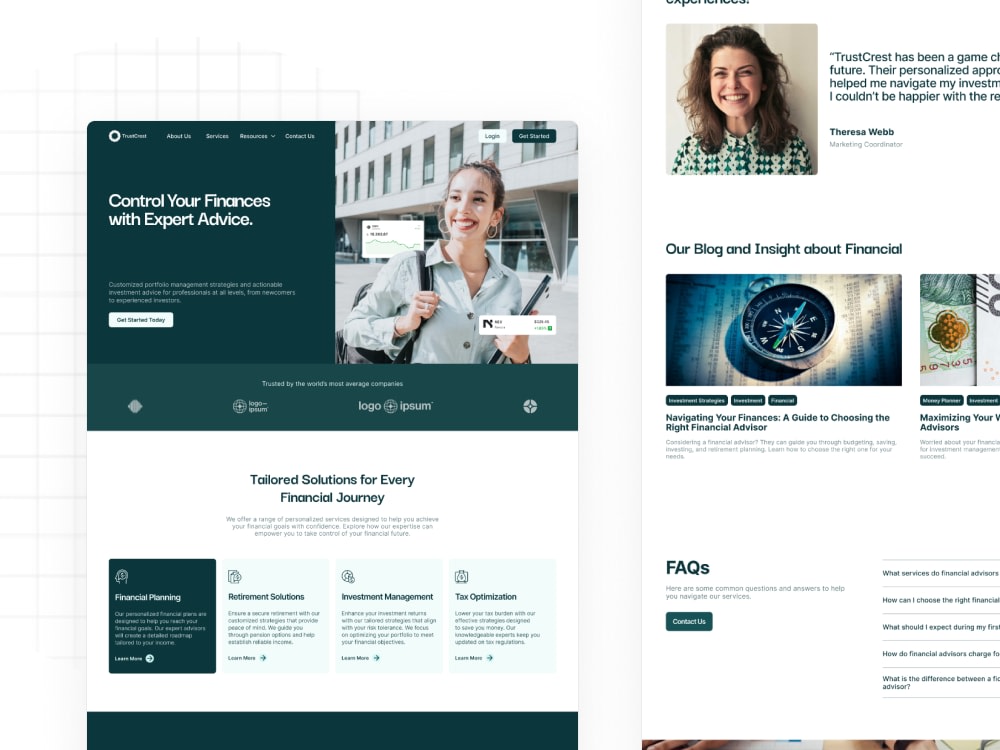
Task: Click the Investment Management card icon
Action: pos(348,577)
